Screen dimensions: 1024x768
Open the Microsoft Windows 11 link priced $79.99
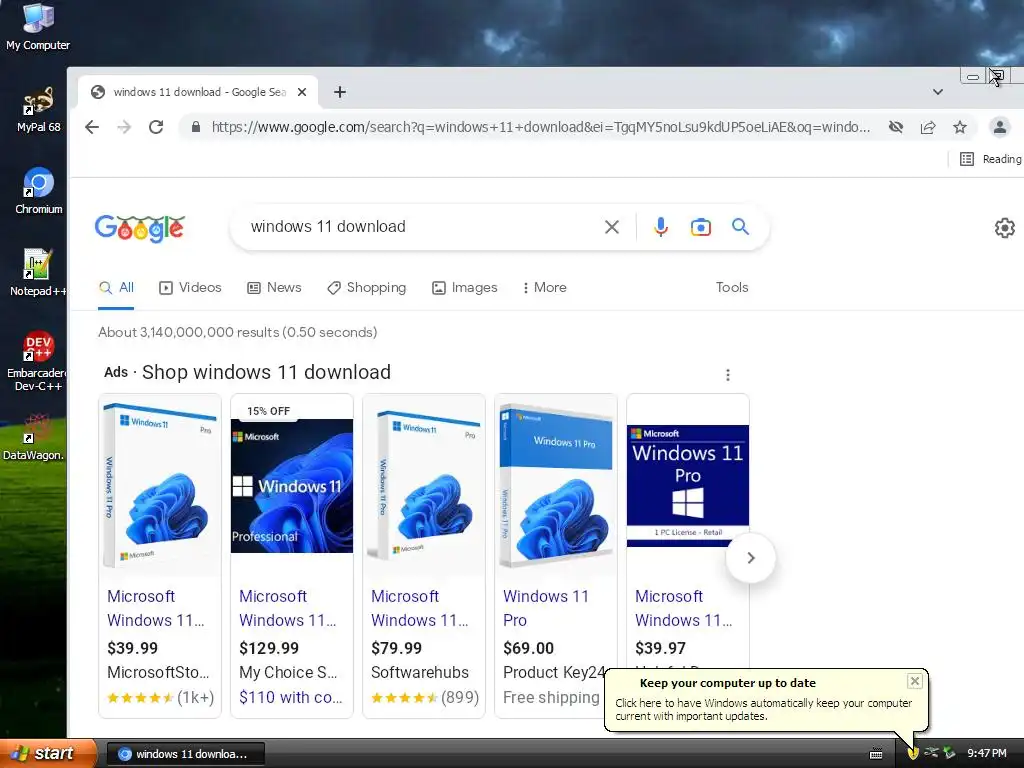click(x=420, y=608)
